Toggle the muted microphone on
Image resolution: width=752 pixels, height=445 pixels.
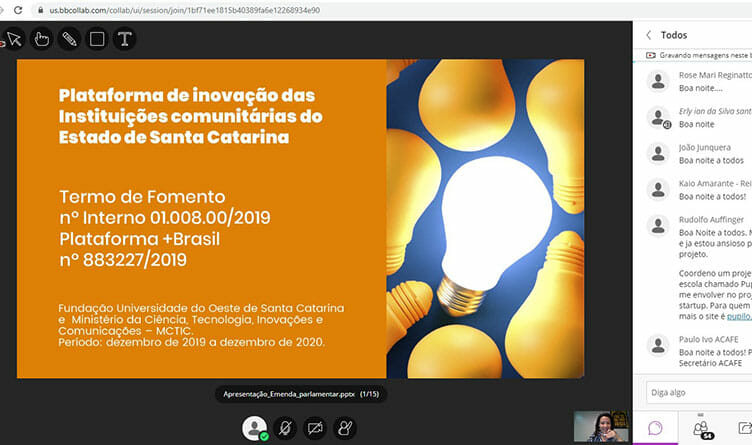click(x=285, y=428)
